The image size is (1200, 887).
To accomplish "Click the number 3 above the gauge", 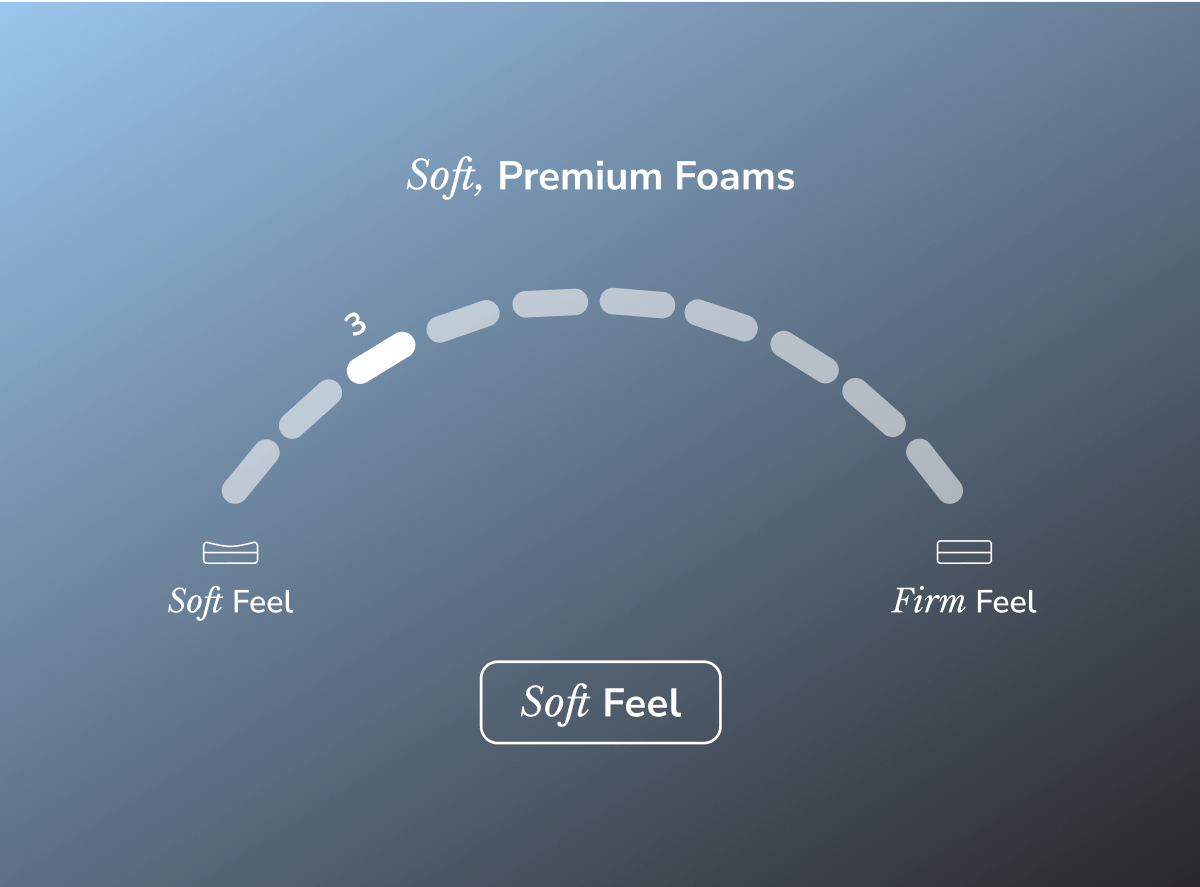I will [355, 324].
